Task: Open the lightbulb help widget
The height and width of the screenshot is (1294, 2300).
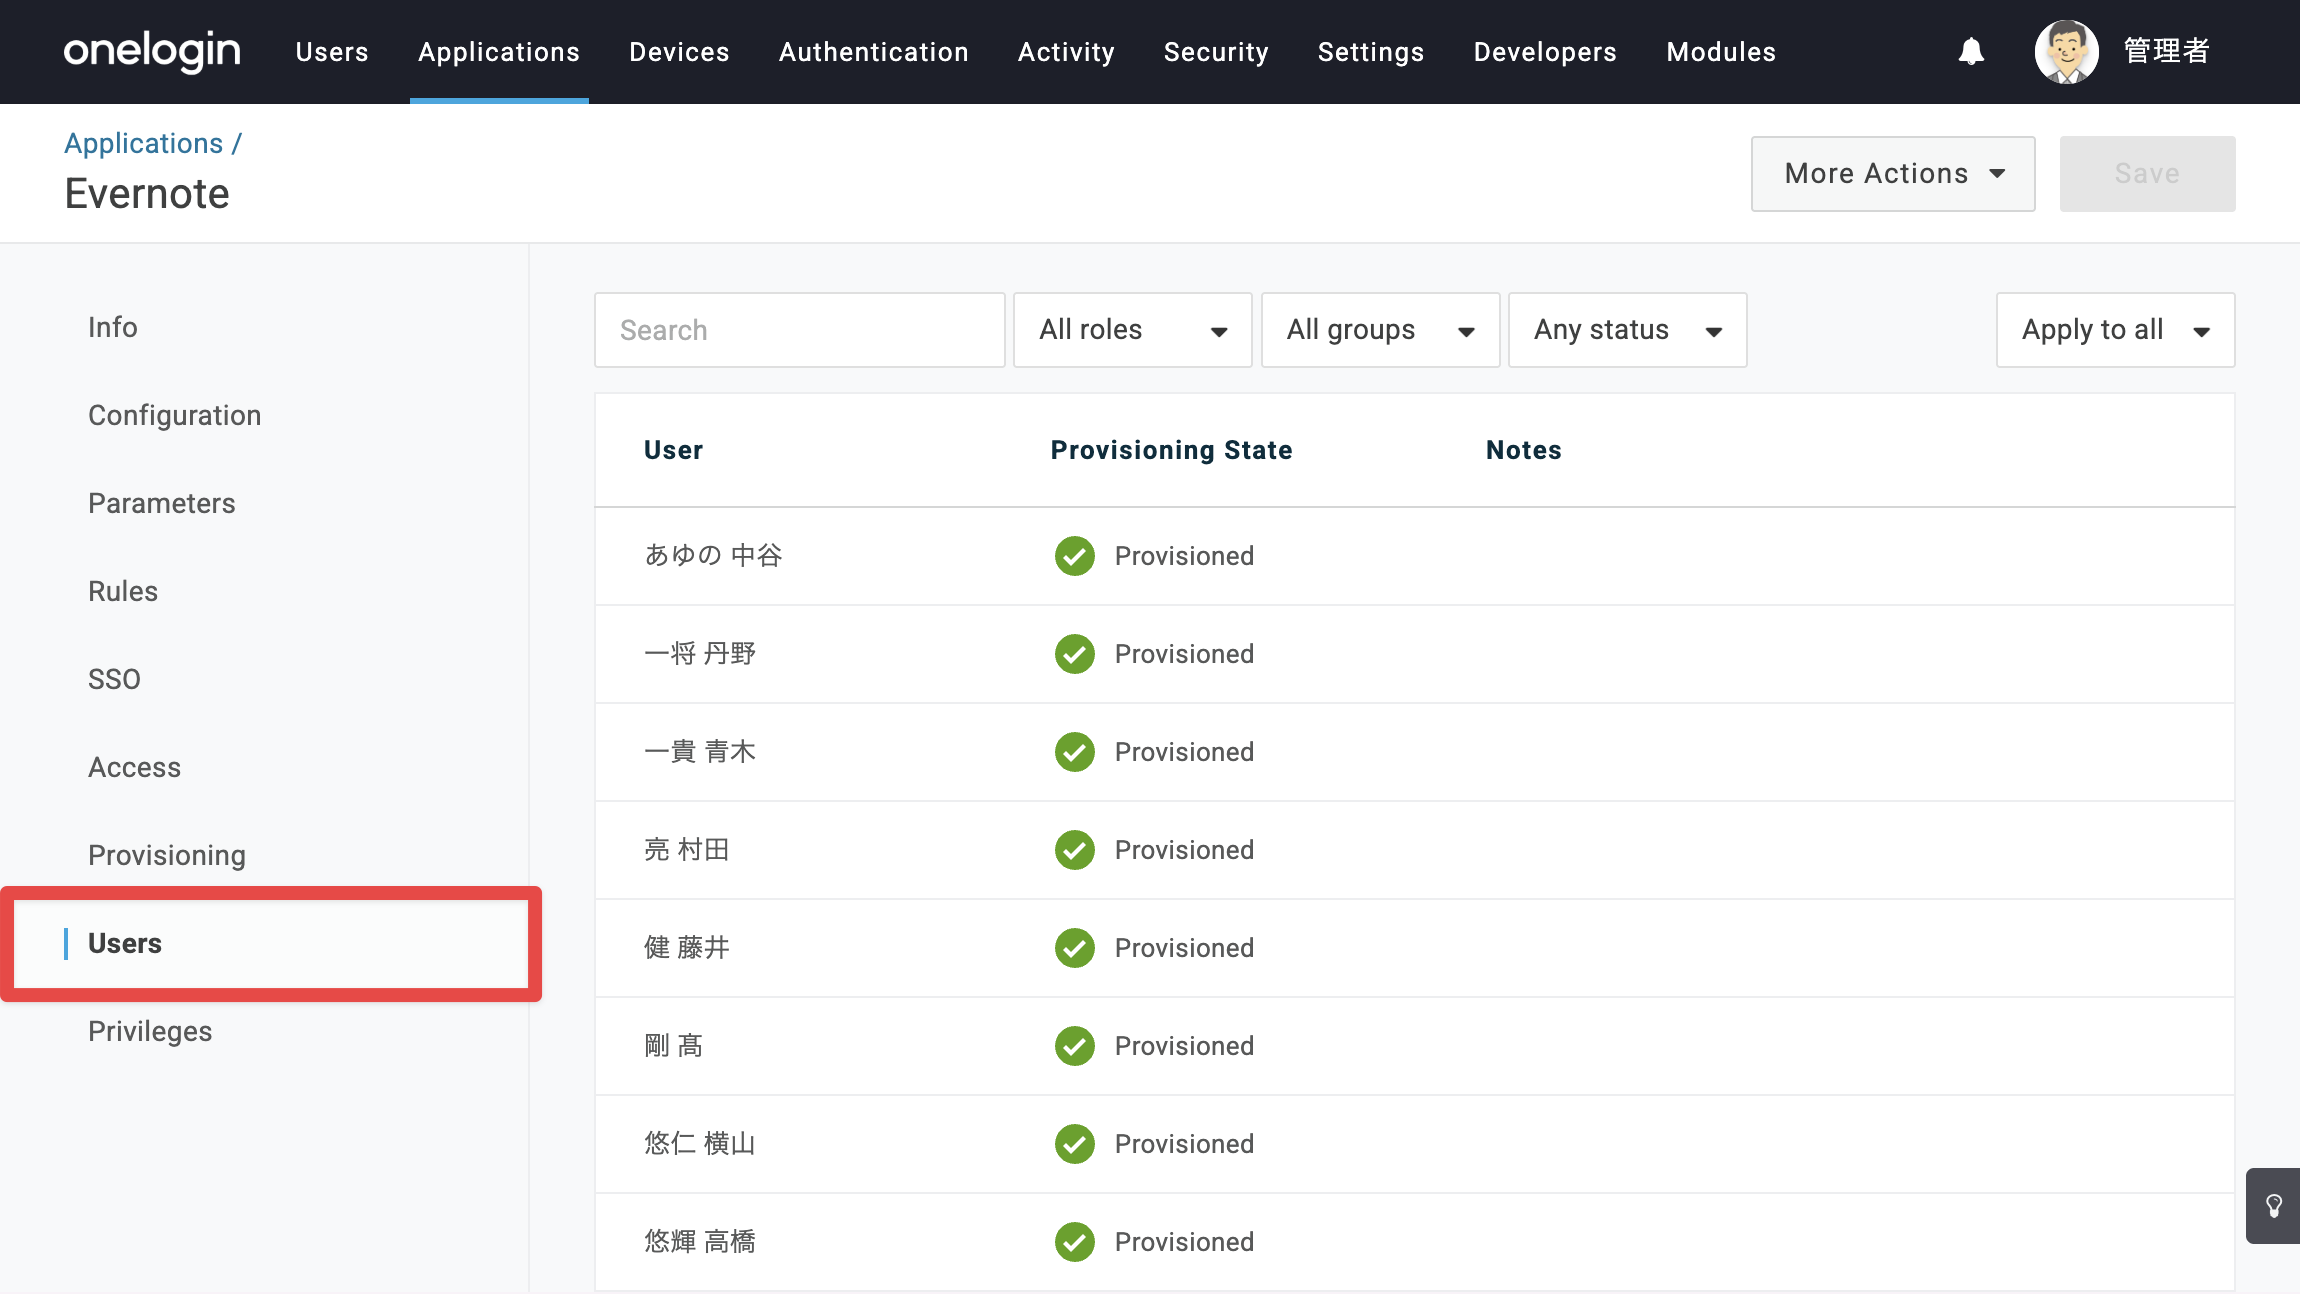Action: (2273, 1205)
